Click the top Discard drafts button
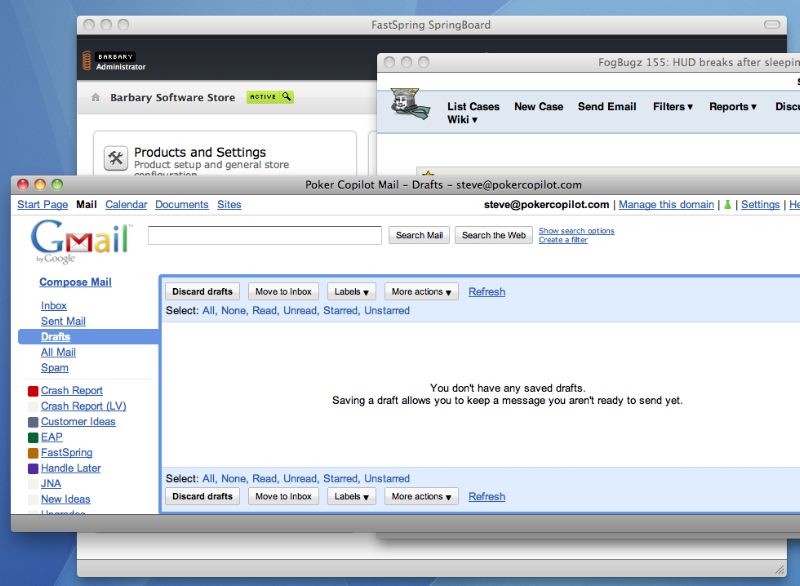 [x=203, y=292]
